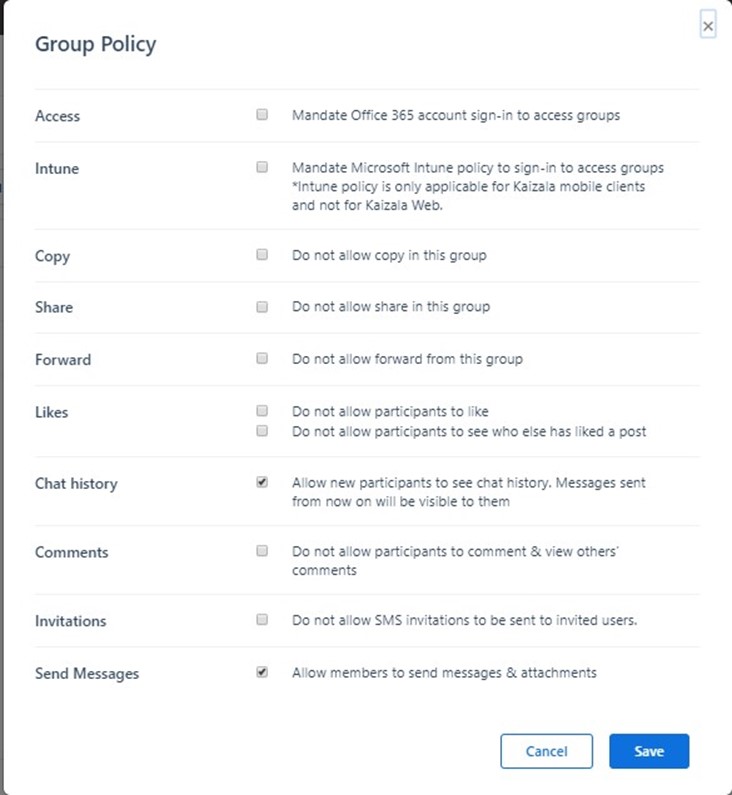Check the Microsoft Intune policy option
Screen dimensions: 732x795
point(262,167)
